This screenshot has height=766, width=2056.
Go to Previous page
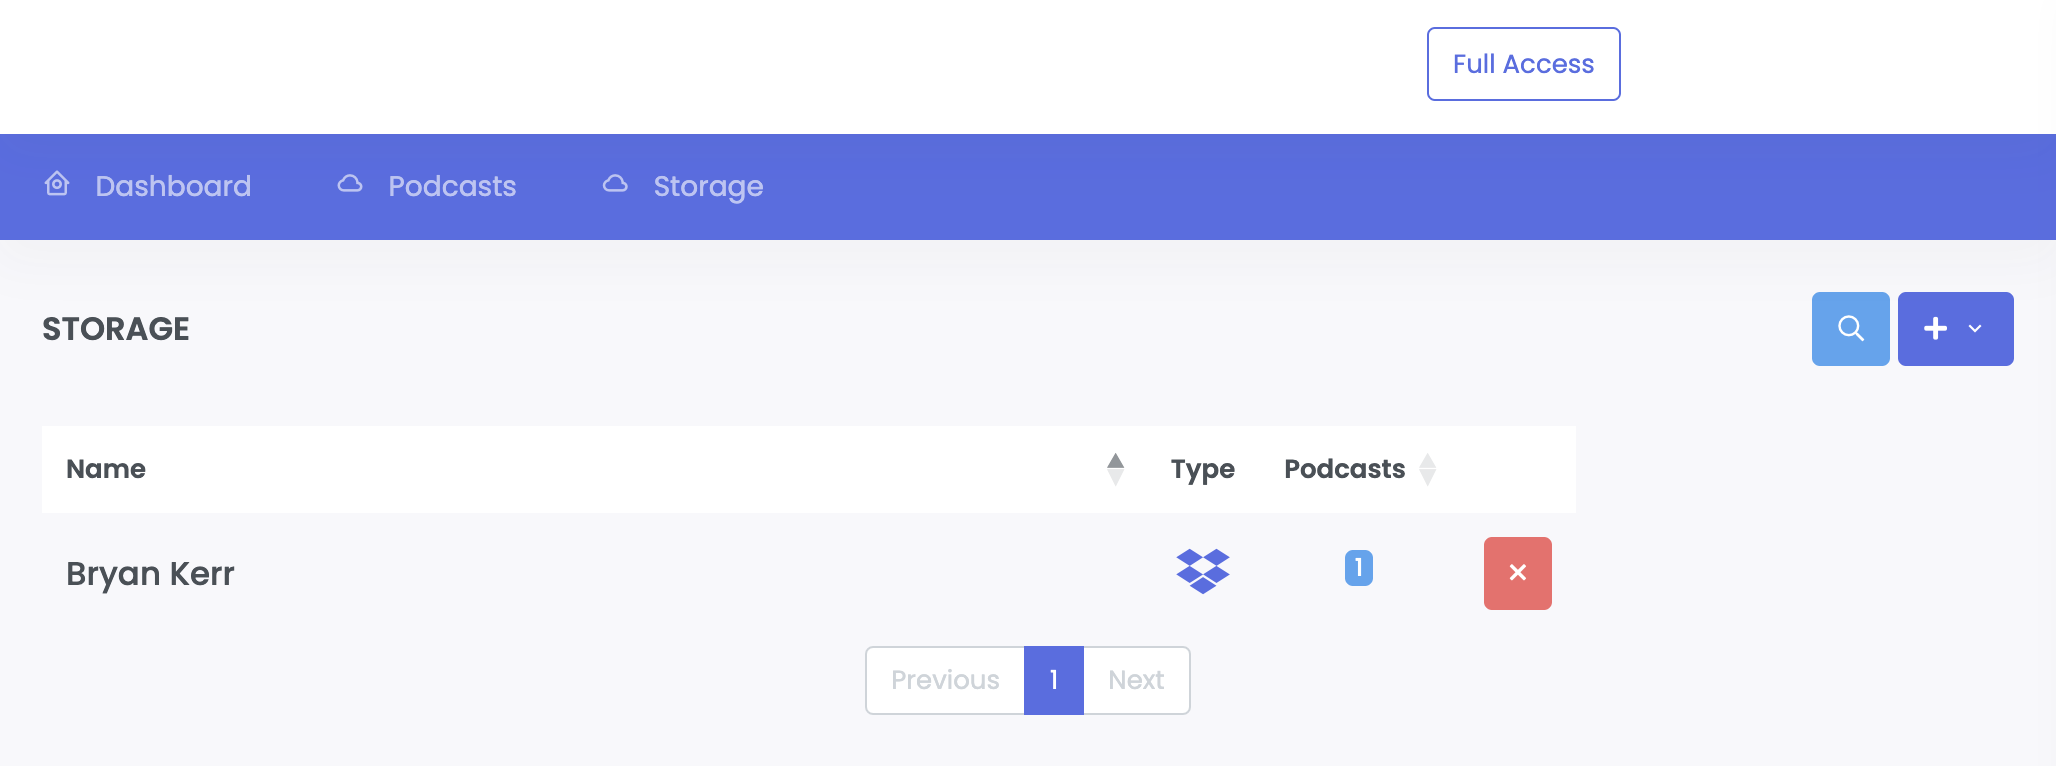pos(945,680)
